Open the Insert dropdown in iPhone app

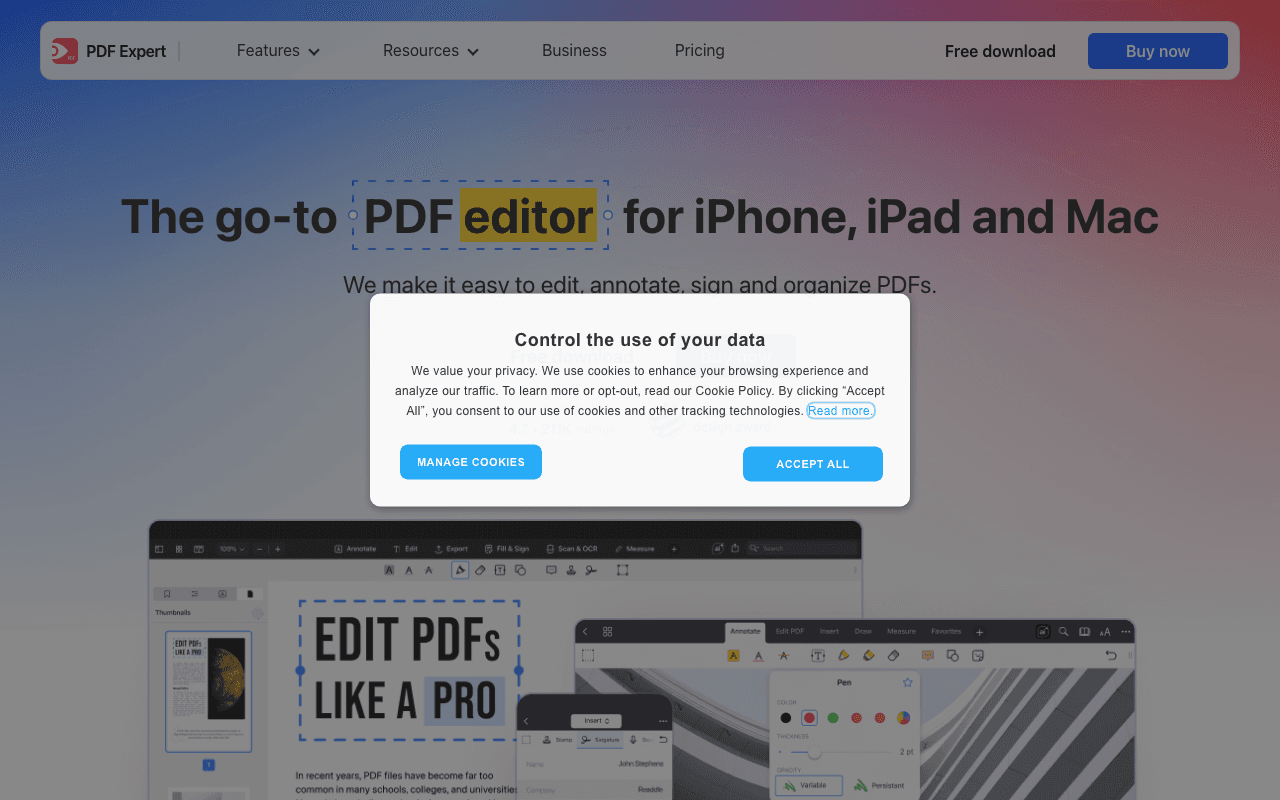596,720
